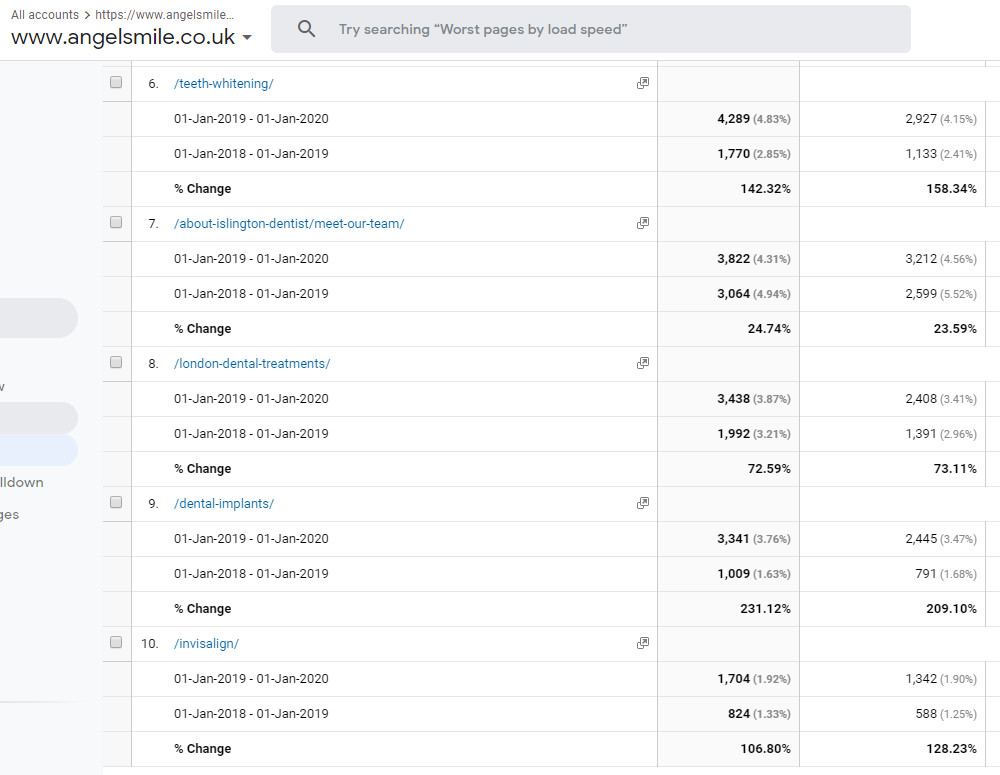Click the open-page icon beside /dental-implants/
The width and height of the screenshot is (1000, 775).
tap(642, 503)
